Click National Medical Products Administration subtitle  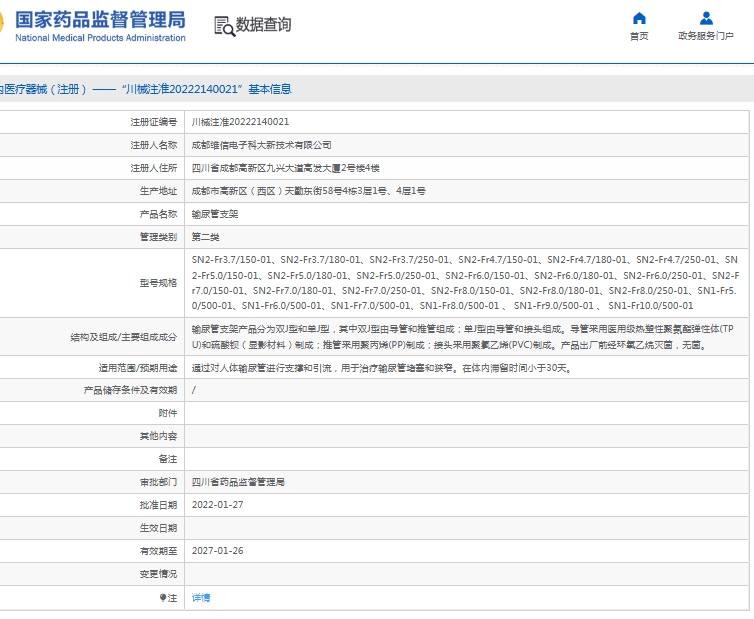pyautogui.click(x=100, y=38)
